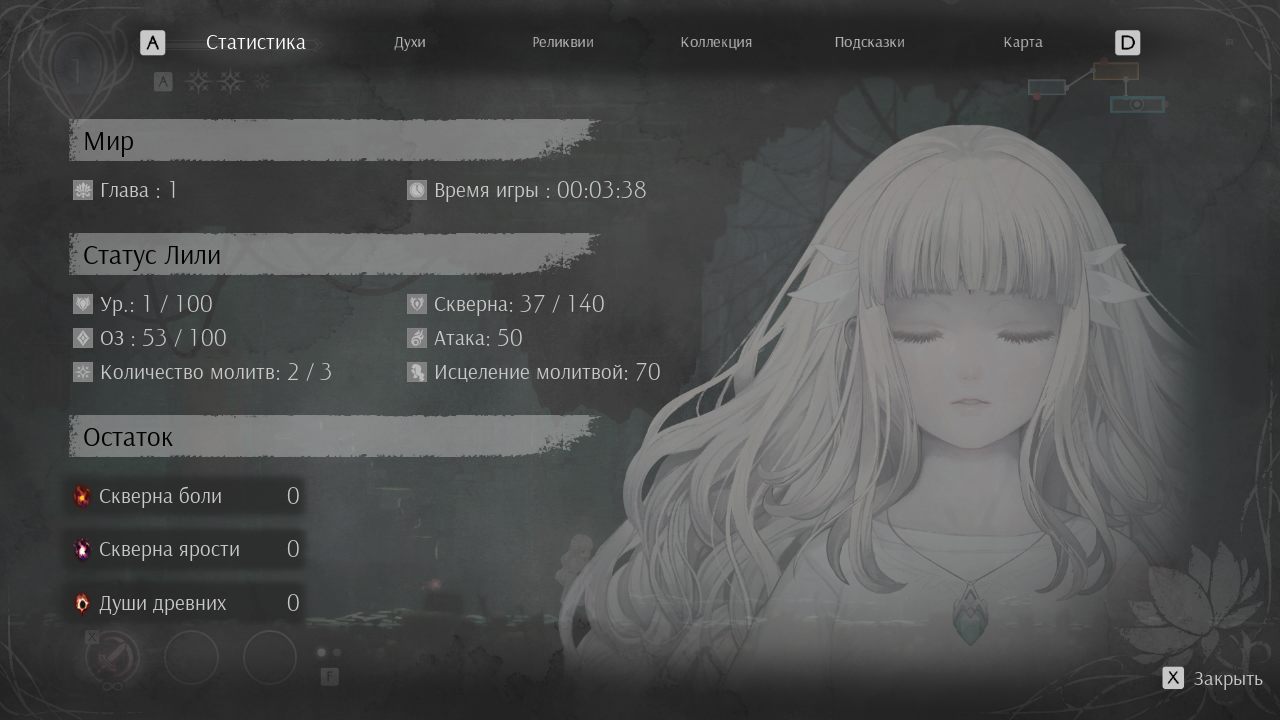
Task: Click the X key close icon
Action: point(1173,678)
